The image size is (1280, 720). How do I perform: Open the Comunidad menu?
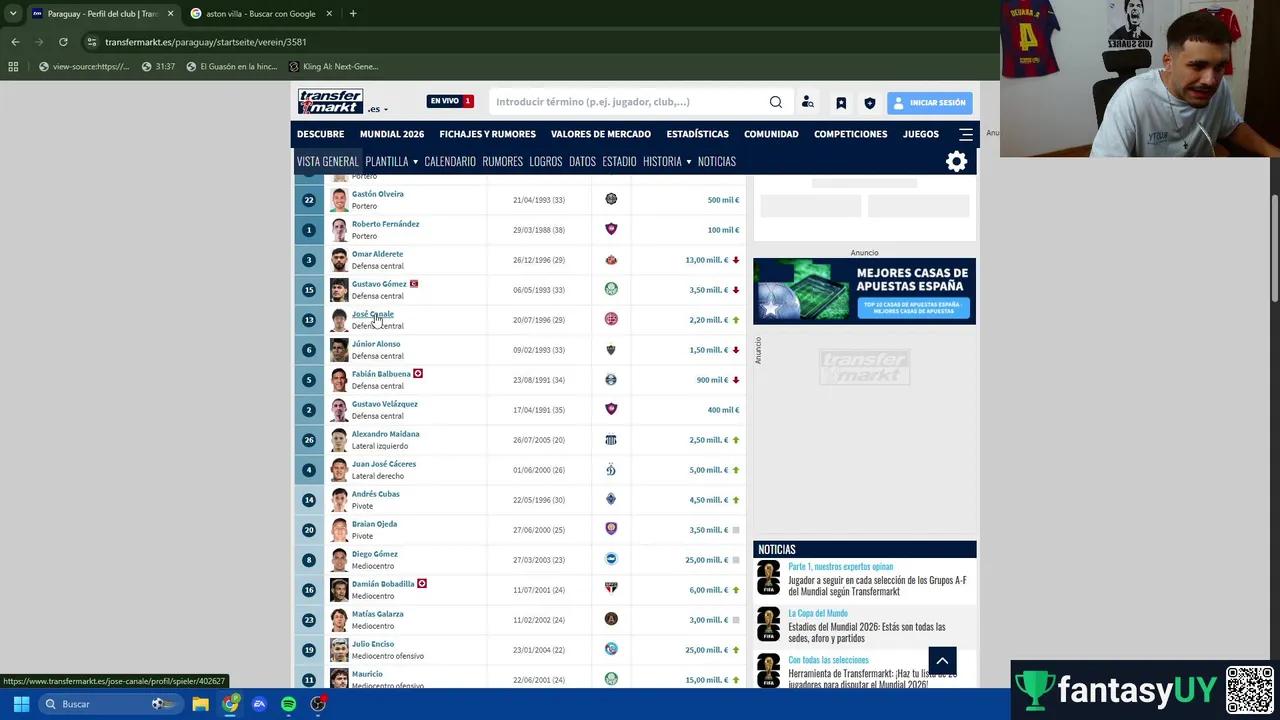[x=771, y=134]
